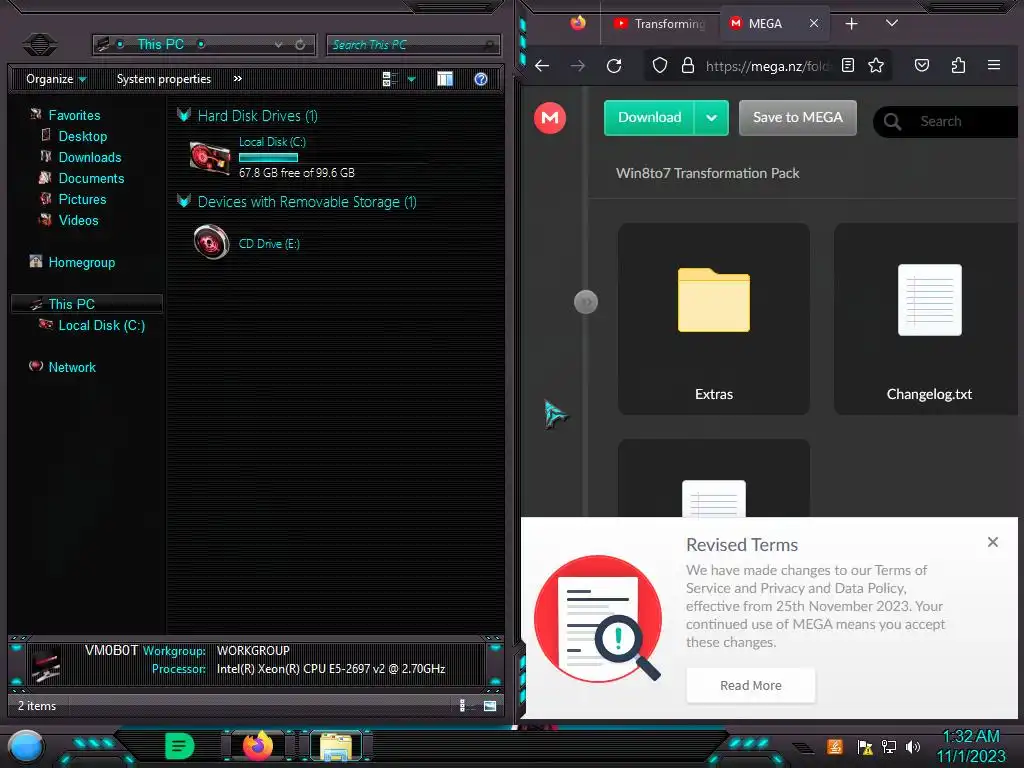The image size is (1024, 768).
Task: Click the Explorer back/forward navigation orb
Action: [40, 44]
